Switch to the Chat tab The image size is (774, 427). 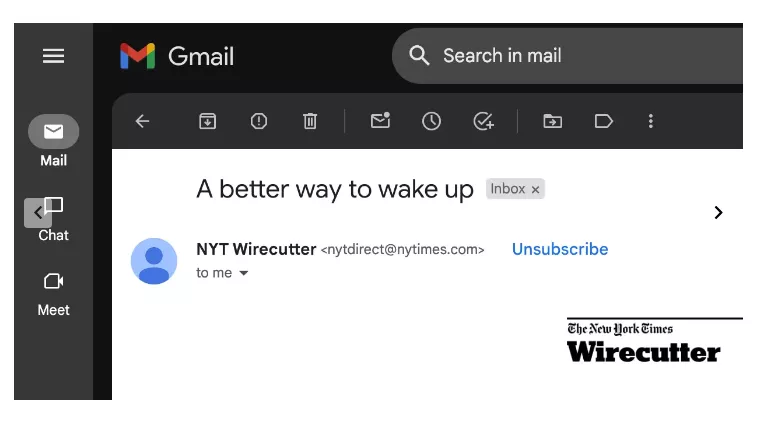tap(53, 219)
